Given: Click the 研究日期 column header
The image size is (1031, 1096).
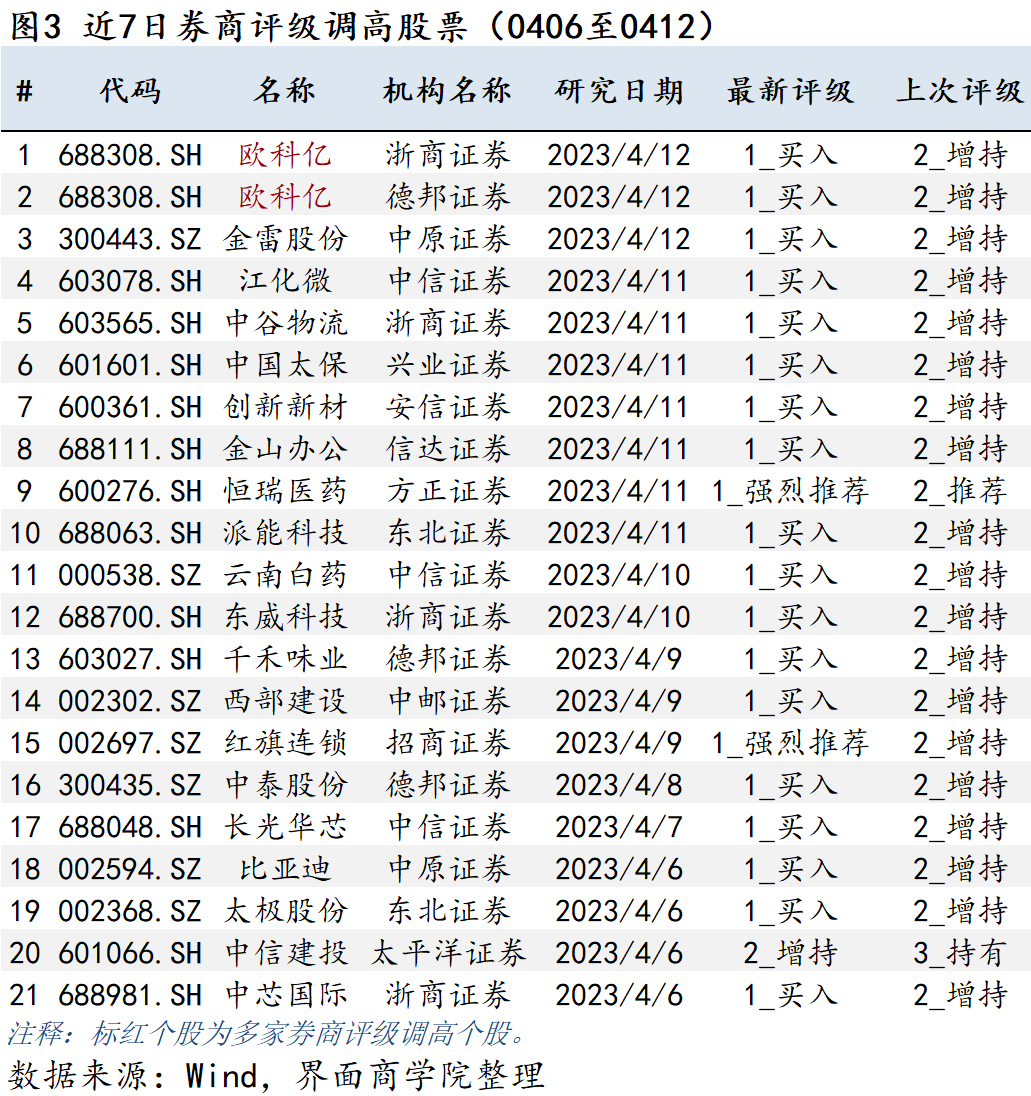Looking at the screenshot, I should pos(619,91).
